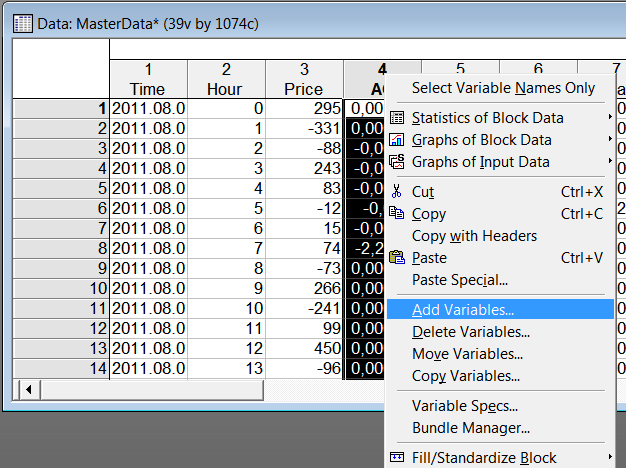Click Price cell with value -88
Viewport: 626px width, 468px height.
304,149
